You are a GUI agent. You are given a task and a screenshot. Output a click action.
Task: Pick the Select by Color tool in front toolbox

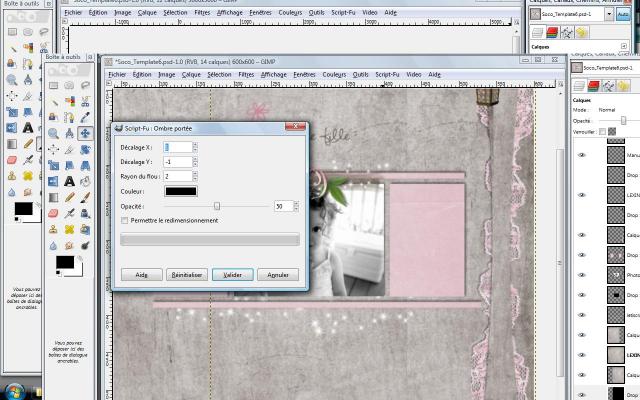69,101
